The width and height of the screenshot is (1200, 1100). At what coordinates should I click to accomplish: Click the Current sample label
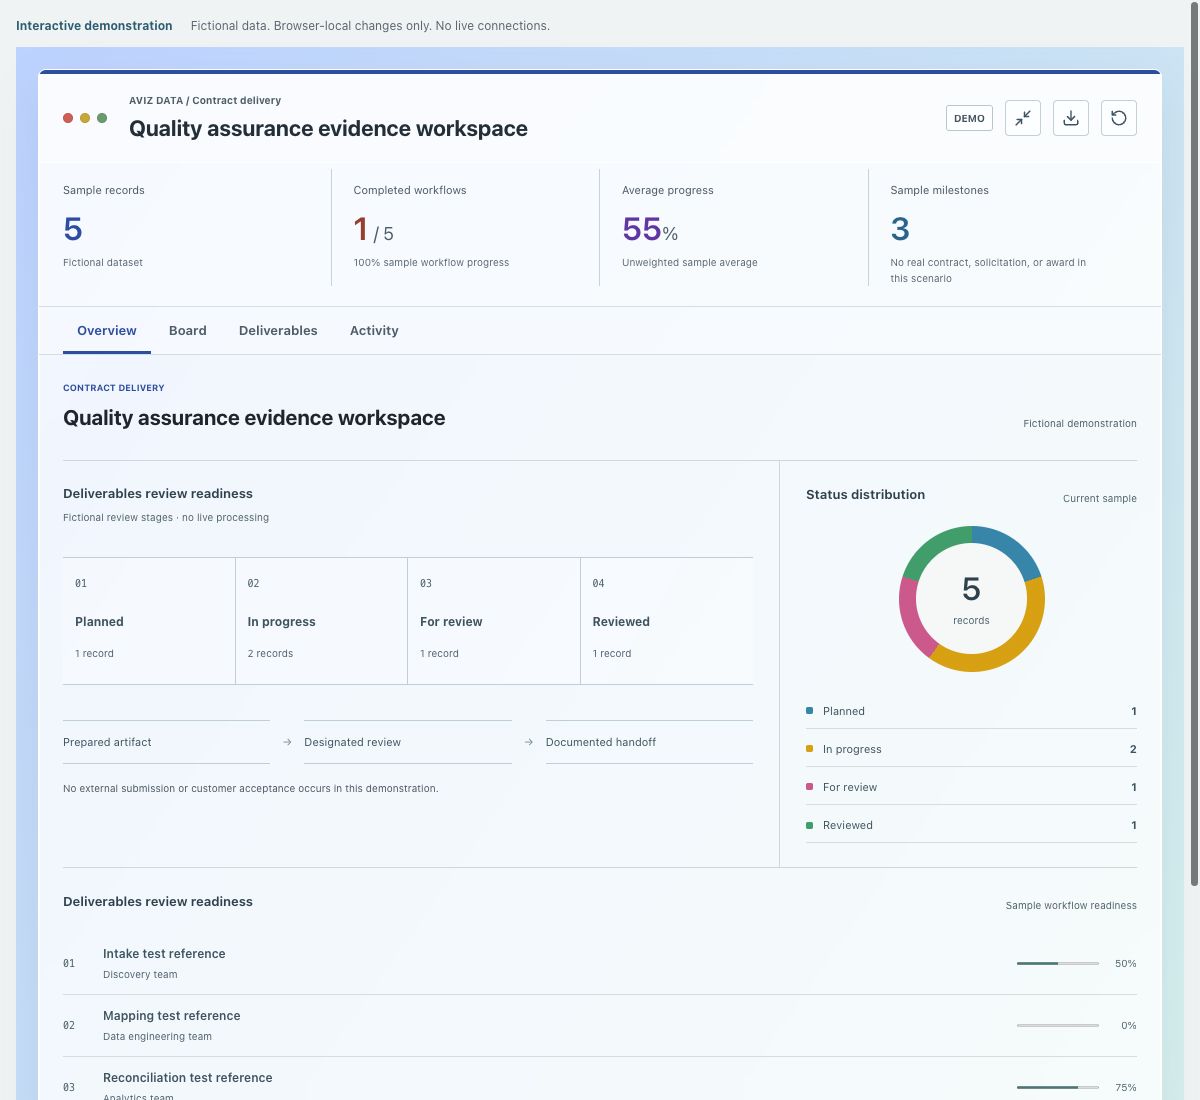pyautogui.click(x=1100, y=498)
